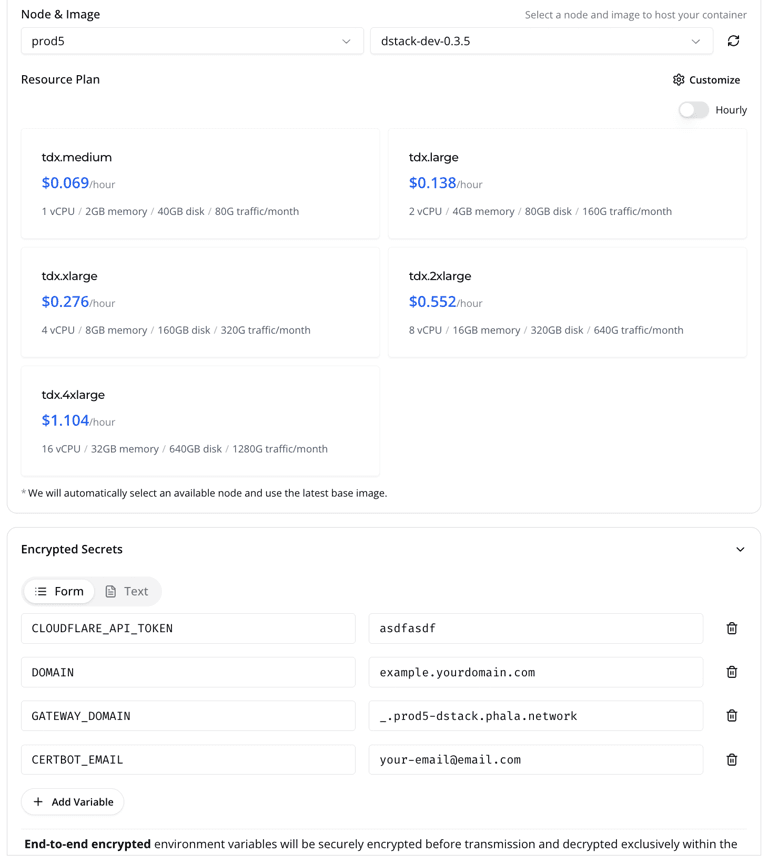
Task: Open the dstack-dev-0.3.5 image dropdown
Action: click(541, 41)
